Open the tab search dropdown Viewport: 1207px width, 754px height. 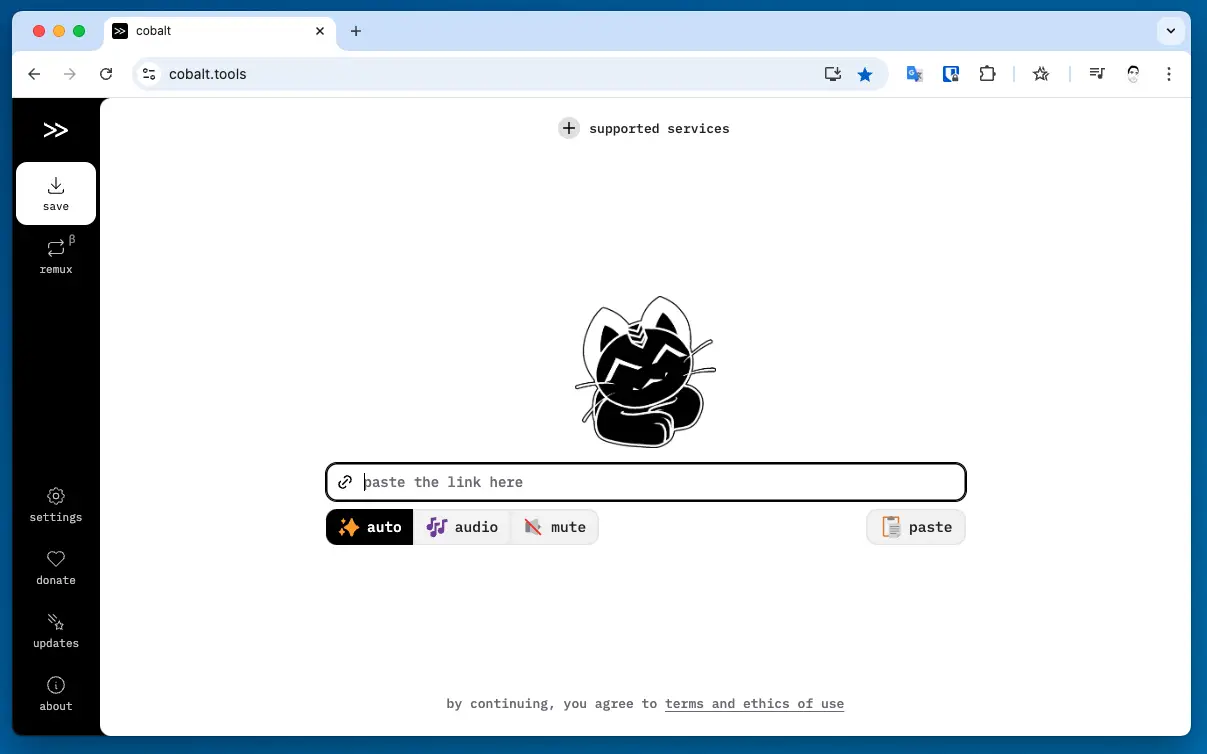point(1171,31)
